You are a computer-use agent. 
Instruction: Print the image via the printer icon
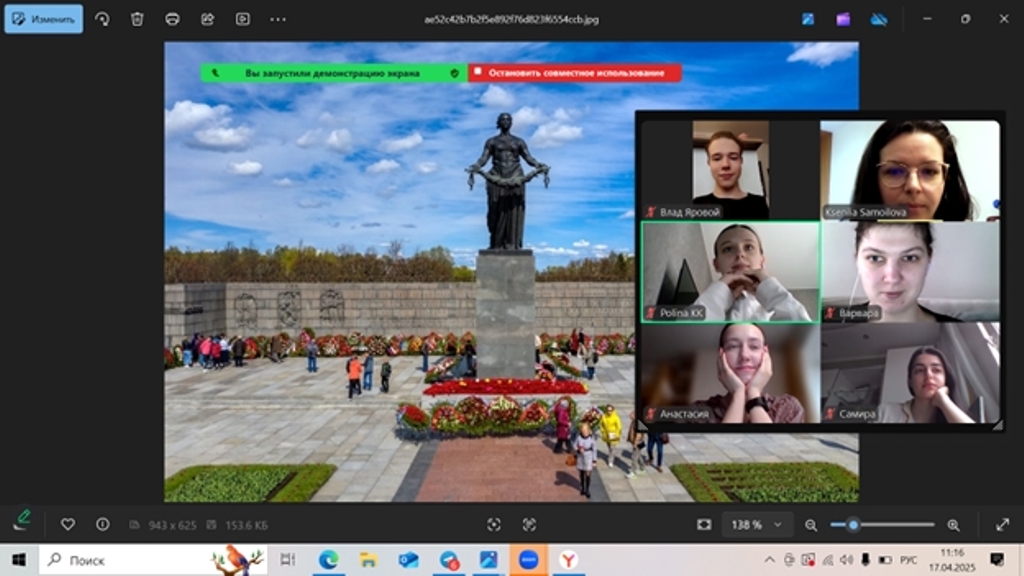172,19
